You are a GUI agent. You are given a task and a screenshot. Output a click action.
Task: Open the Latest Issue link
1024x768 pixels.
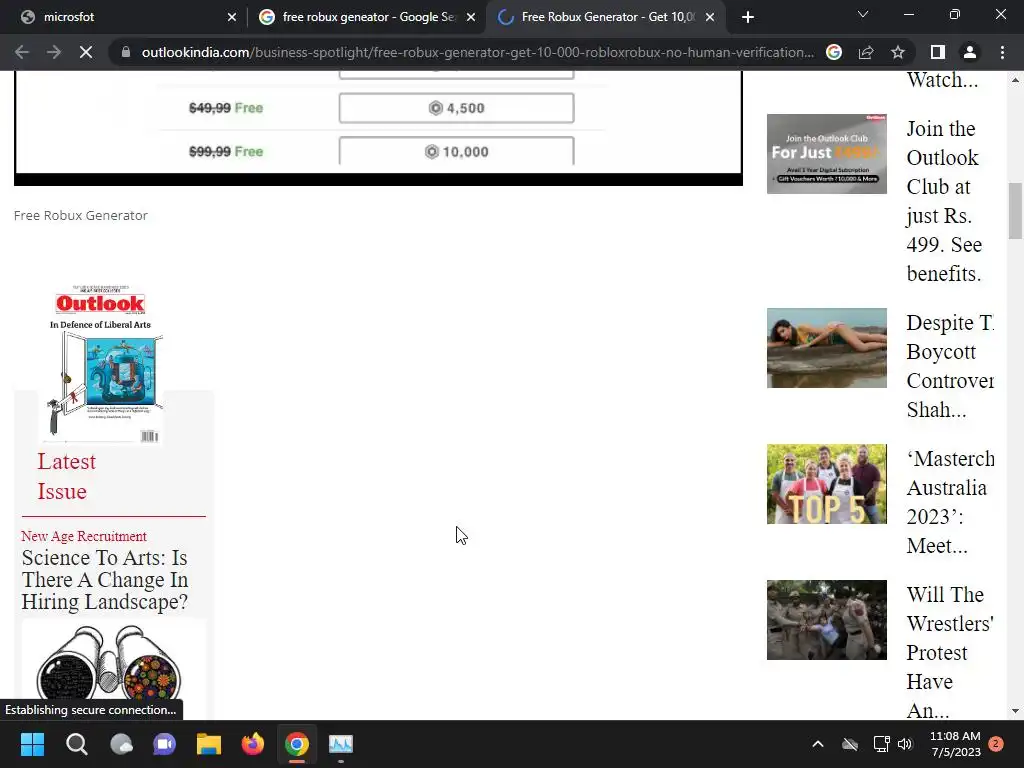[x=67, y=476]
